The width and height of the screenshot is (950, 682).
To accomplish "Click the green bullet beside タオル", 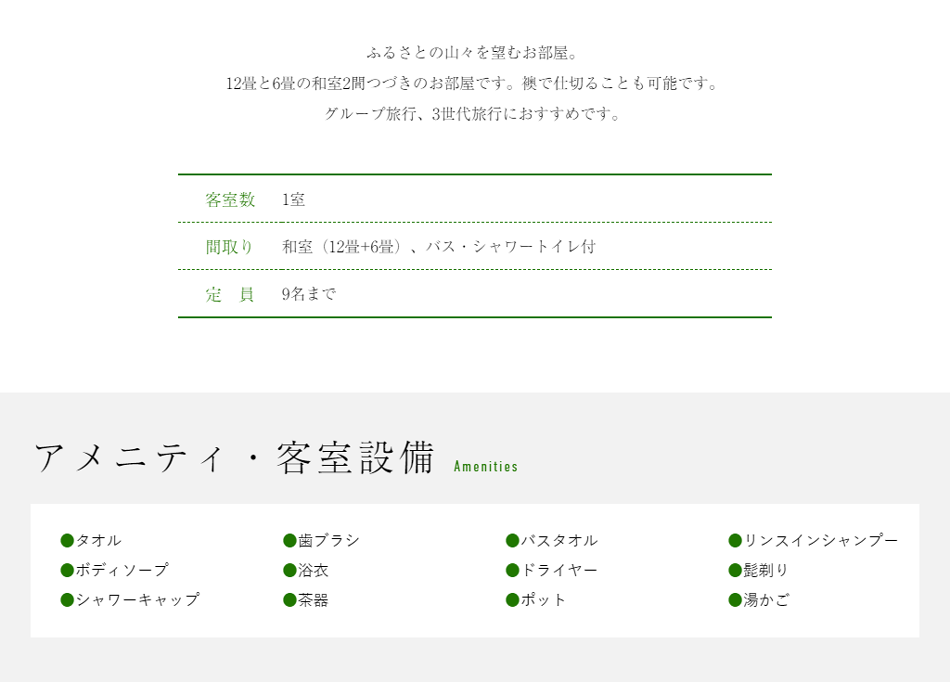I will [67, 540].
